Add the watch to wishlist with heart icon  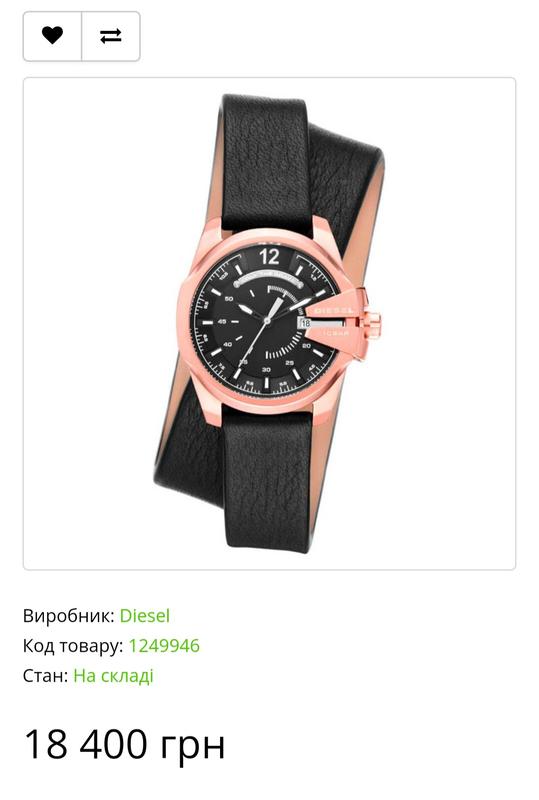click(53, 36)
